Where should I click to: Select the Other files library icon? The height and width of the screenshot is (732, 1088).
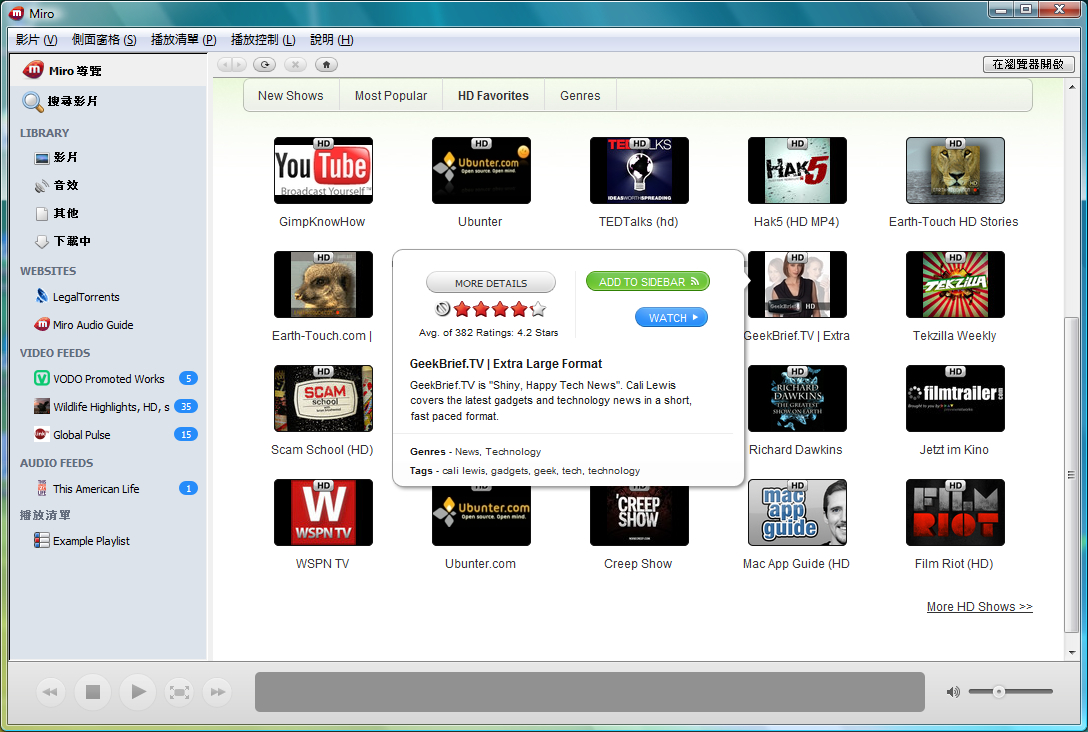42,214
